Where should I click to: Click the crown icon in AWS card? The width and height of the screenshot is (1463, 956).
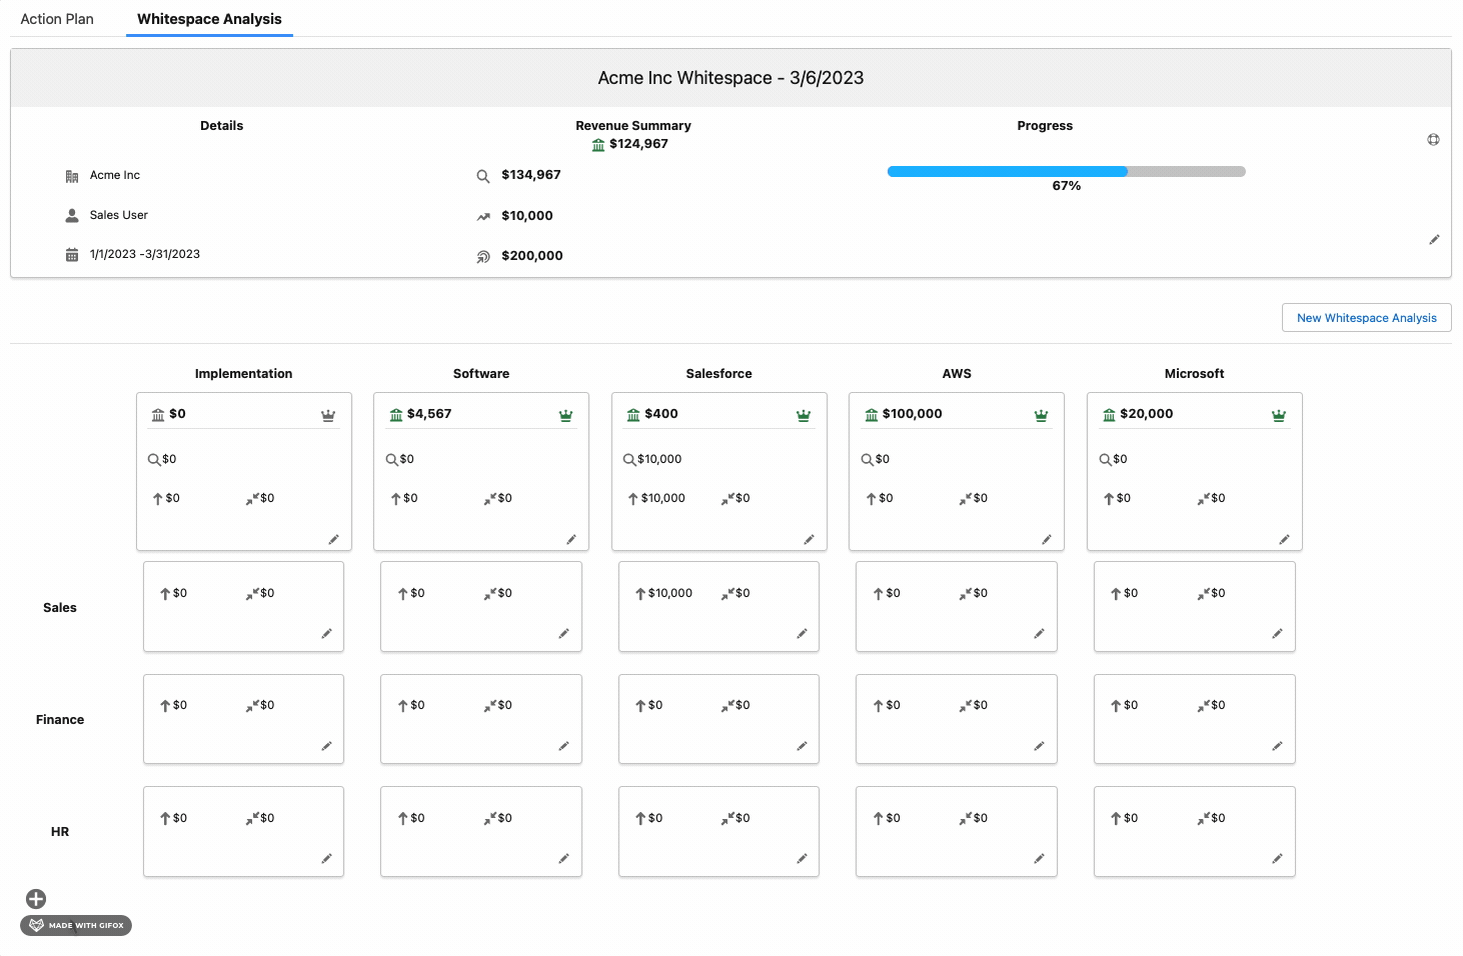click(1041, 415)
